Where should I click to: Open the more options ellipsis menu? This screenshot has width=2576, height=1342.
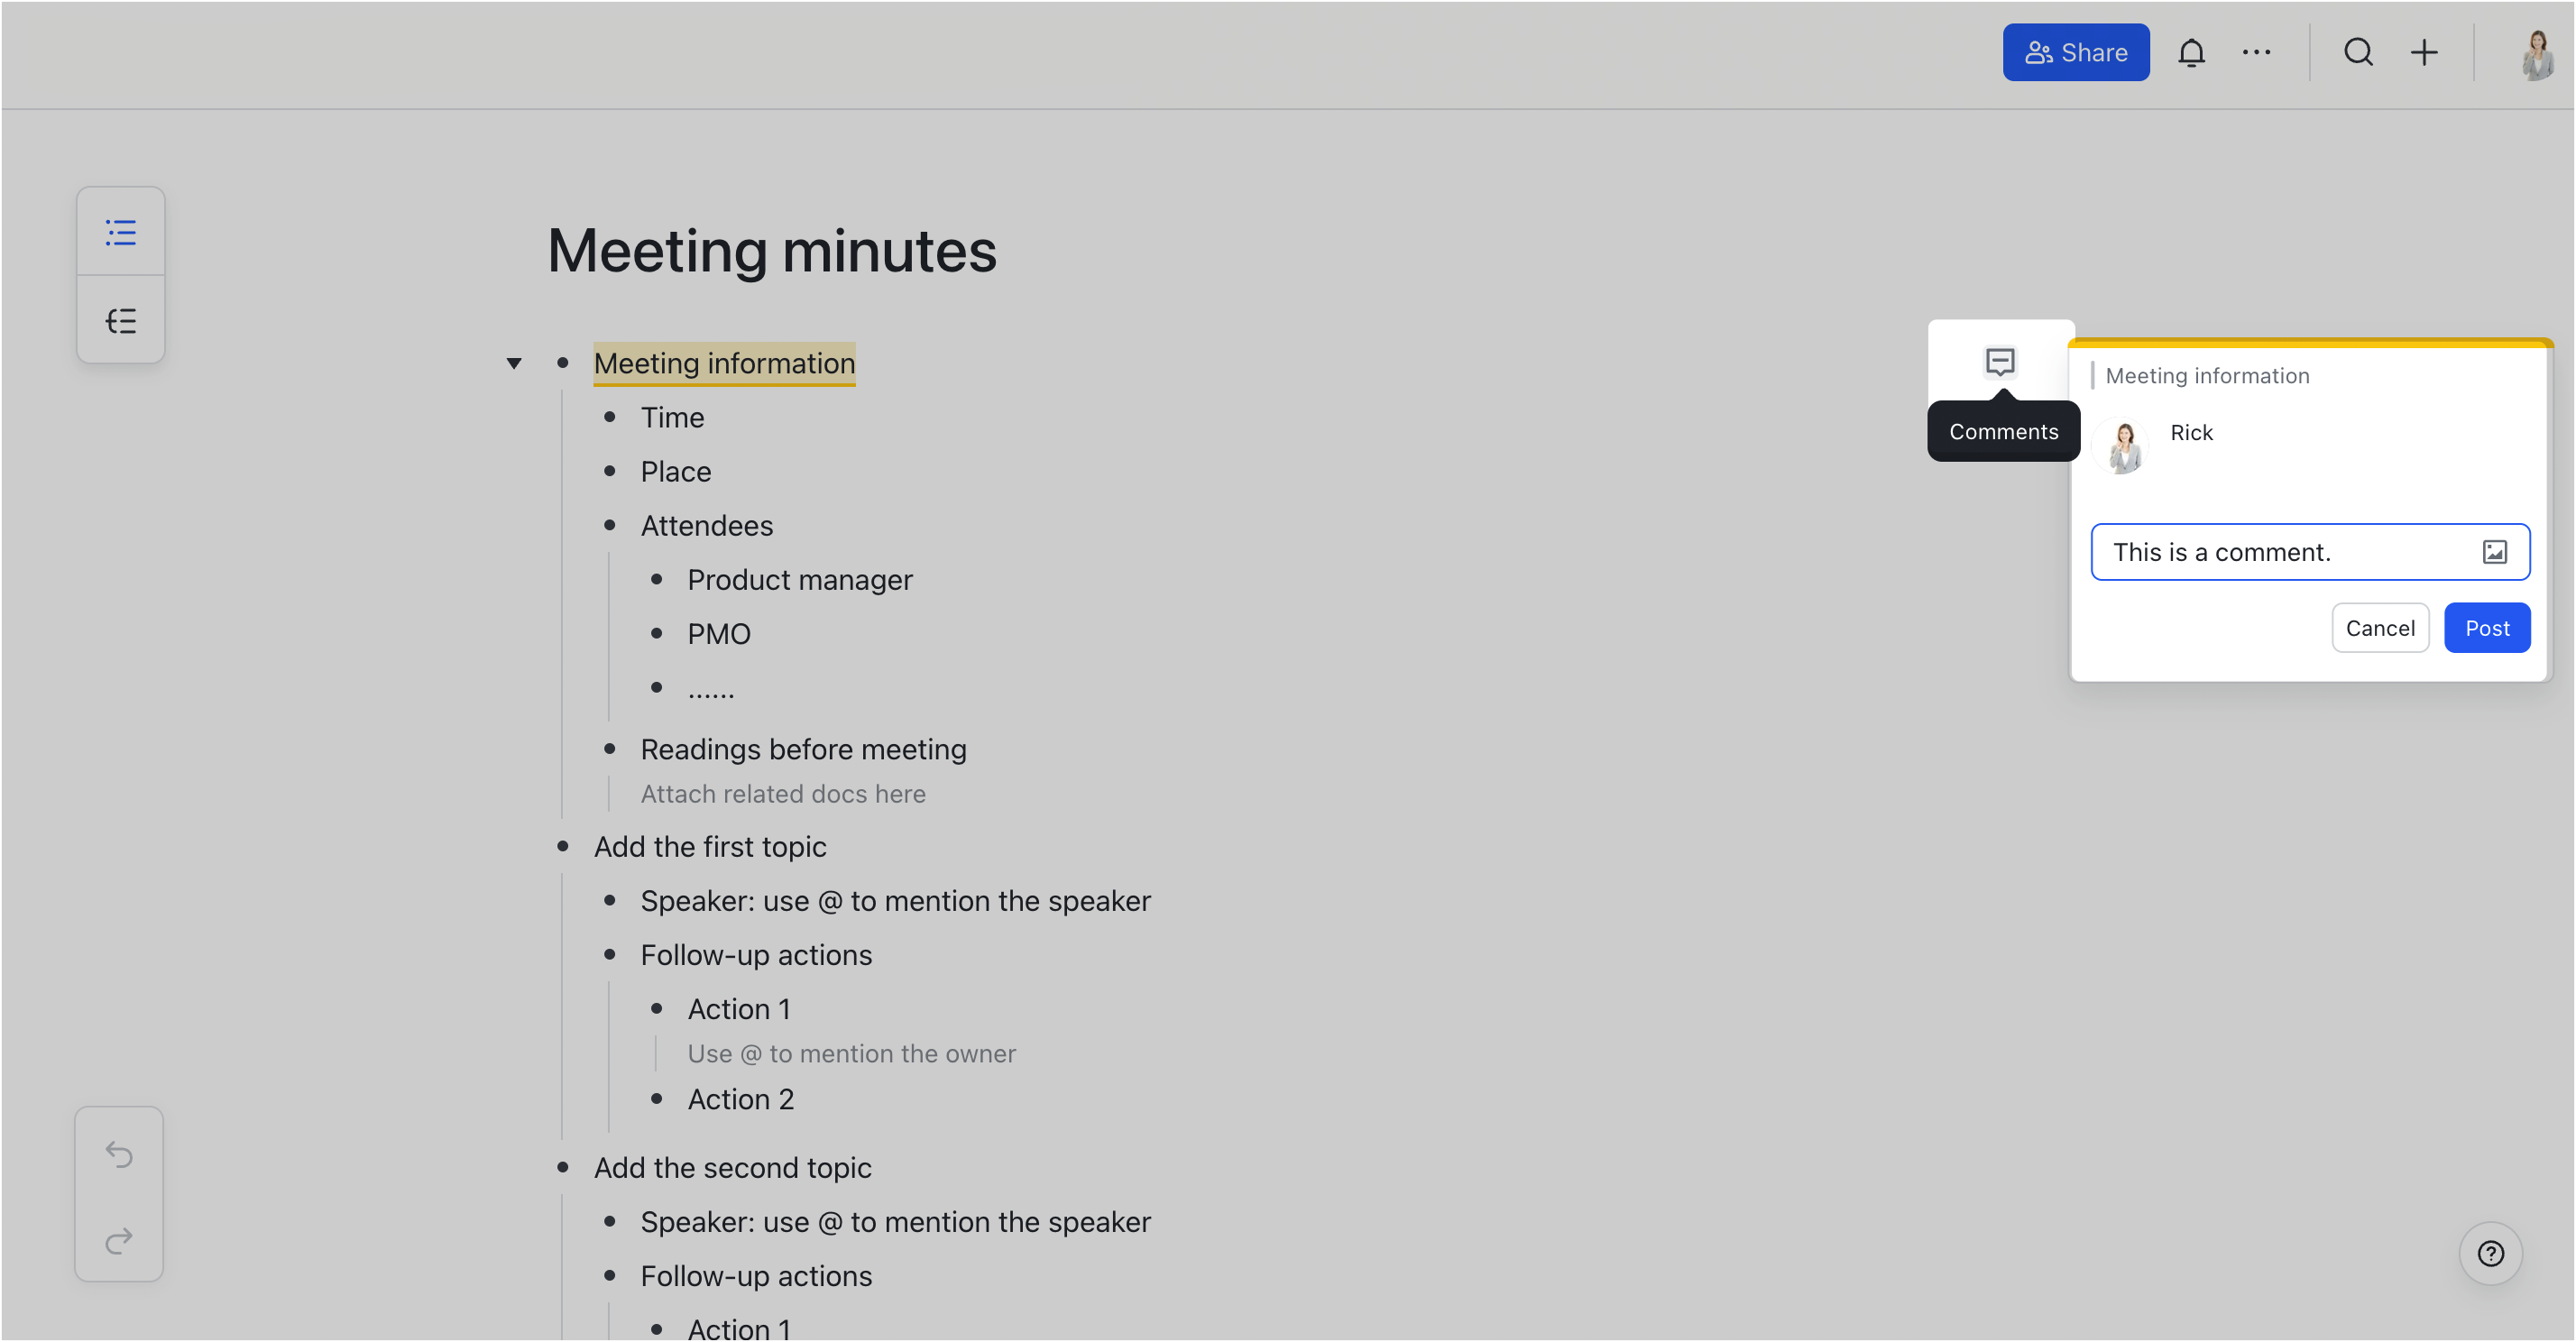pyautogui.click(x=2256, y=52)
